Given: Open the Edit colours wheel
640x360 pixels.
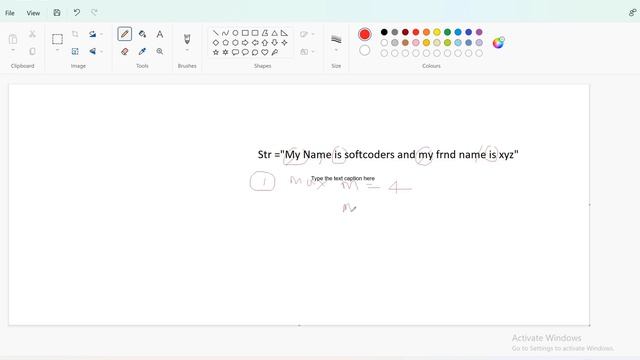Looking at the screenshot, I should coord(498,42).
